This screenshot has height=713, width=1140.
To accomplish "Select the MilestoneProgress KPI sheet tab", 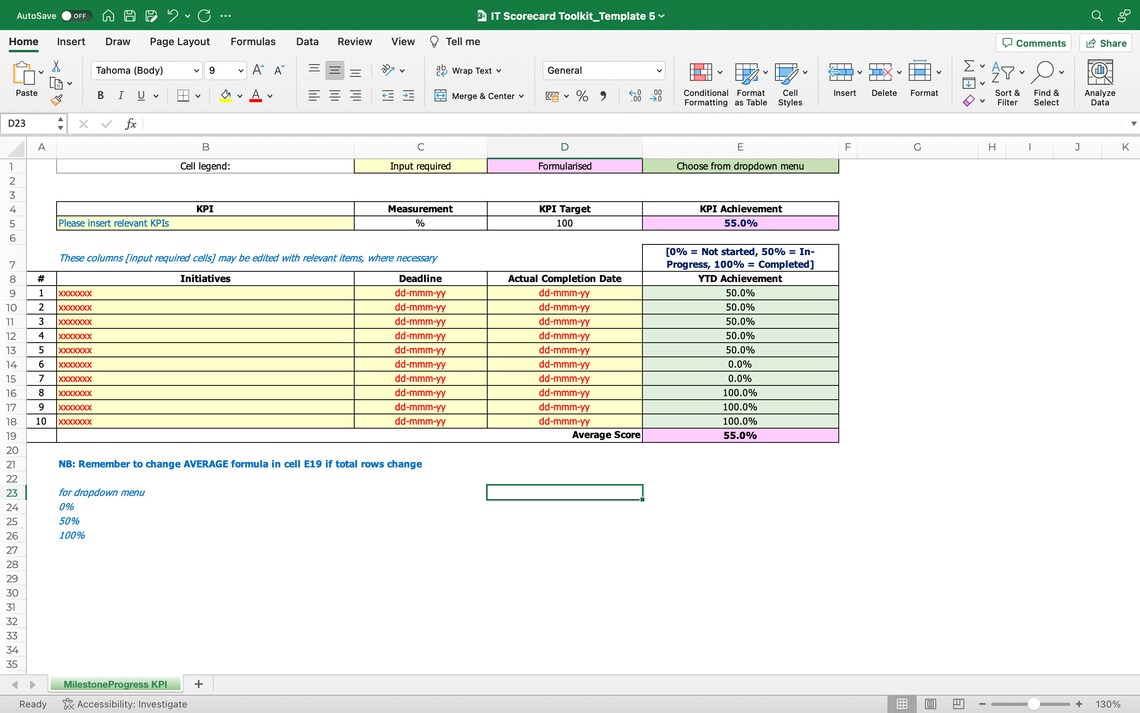I will pos(115,683).
